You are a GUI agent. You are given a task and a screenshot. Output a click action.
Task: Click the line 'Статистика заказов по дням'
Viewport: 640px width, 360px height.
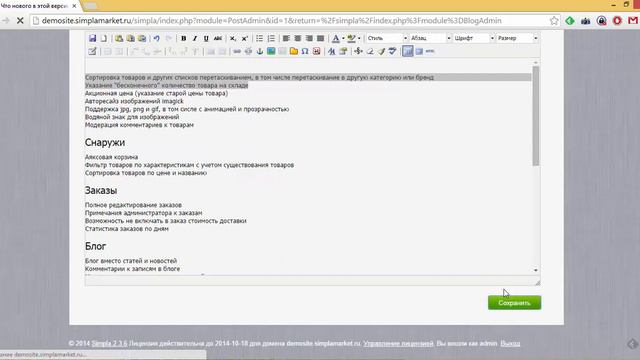pyautogui.click(x=127, y=229)
